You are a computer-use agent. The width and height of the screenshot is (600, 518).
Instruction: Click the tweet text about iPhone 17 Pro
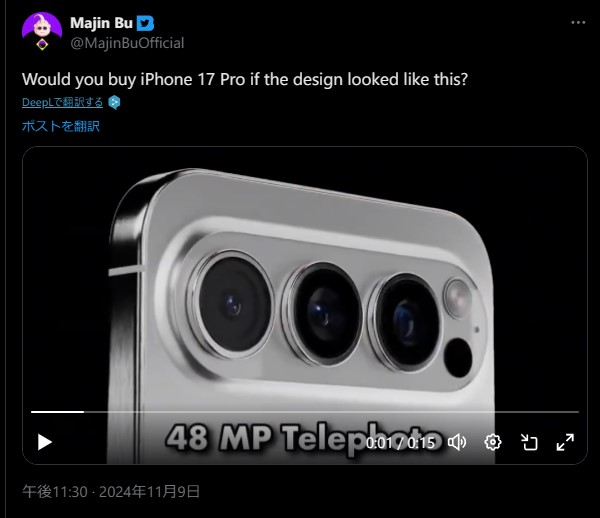(245, 80)
